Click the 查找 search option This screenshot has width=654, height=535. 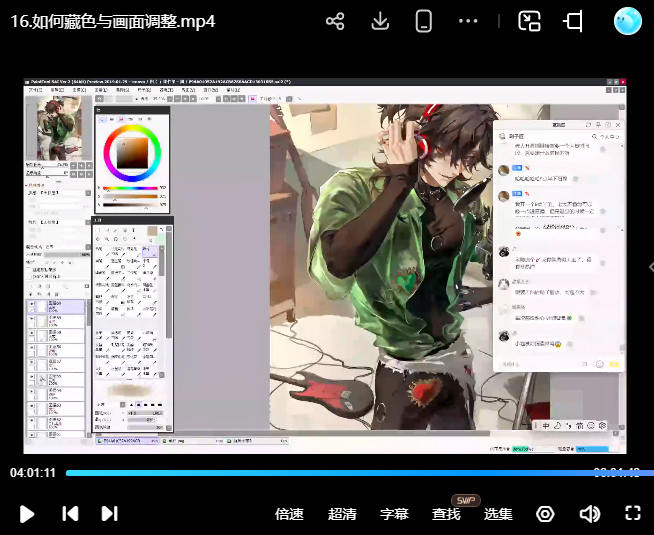[446, 514]
